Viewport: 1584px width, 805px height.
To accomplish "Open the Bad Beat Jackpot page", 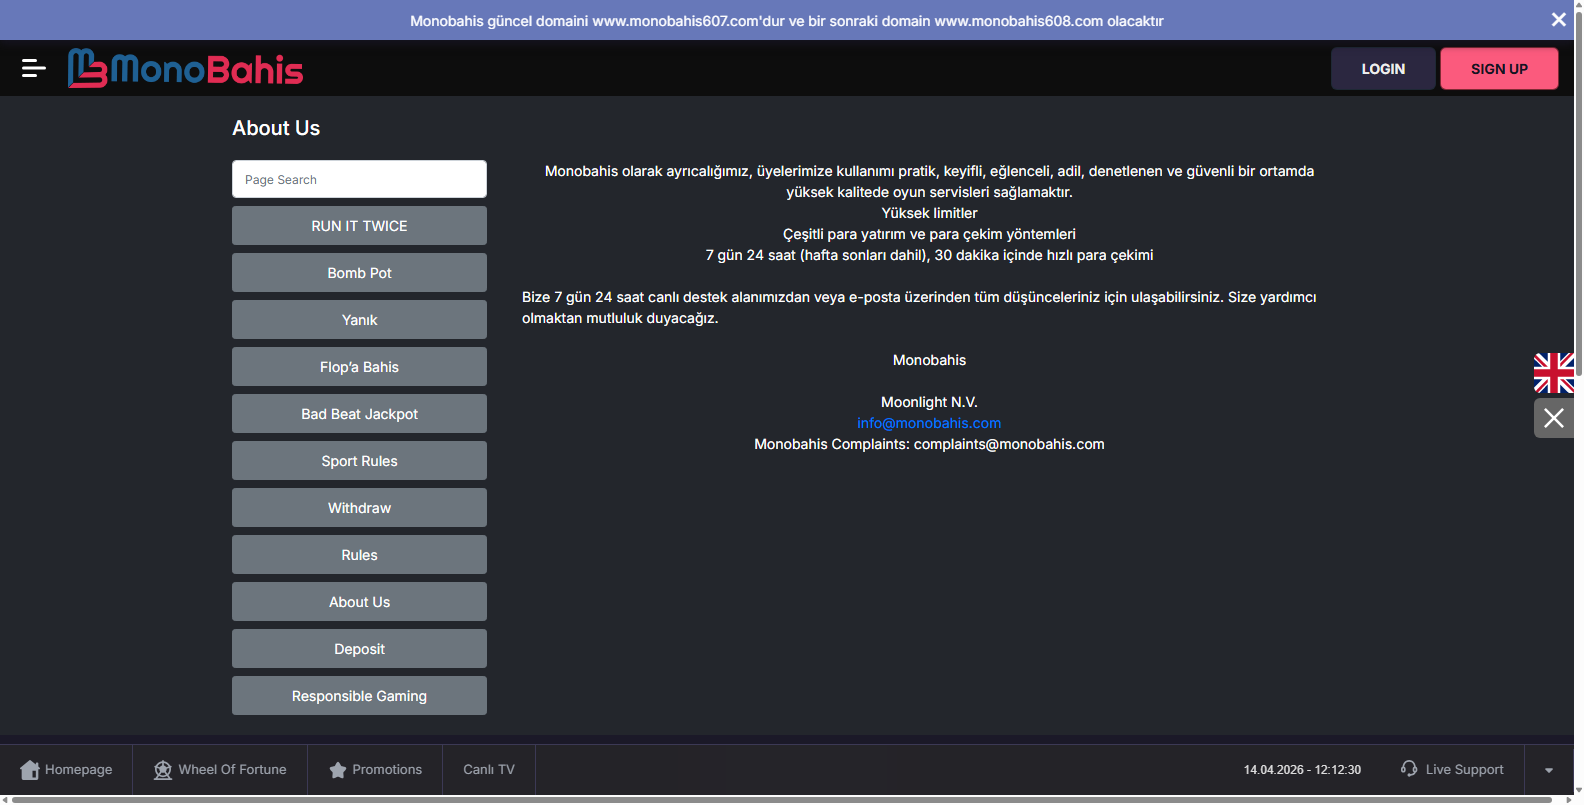I will pos(359,414).
